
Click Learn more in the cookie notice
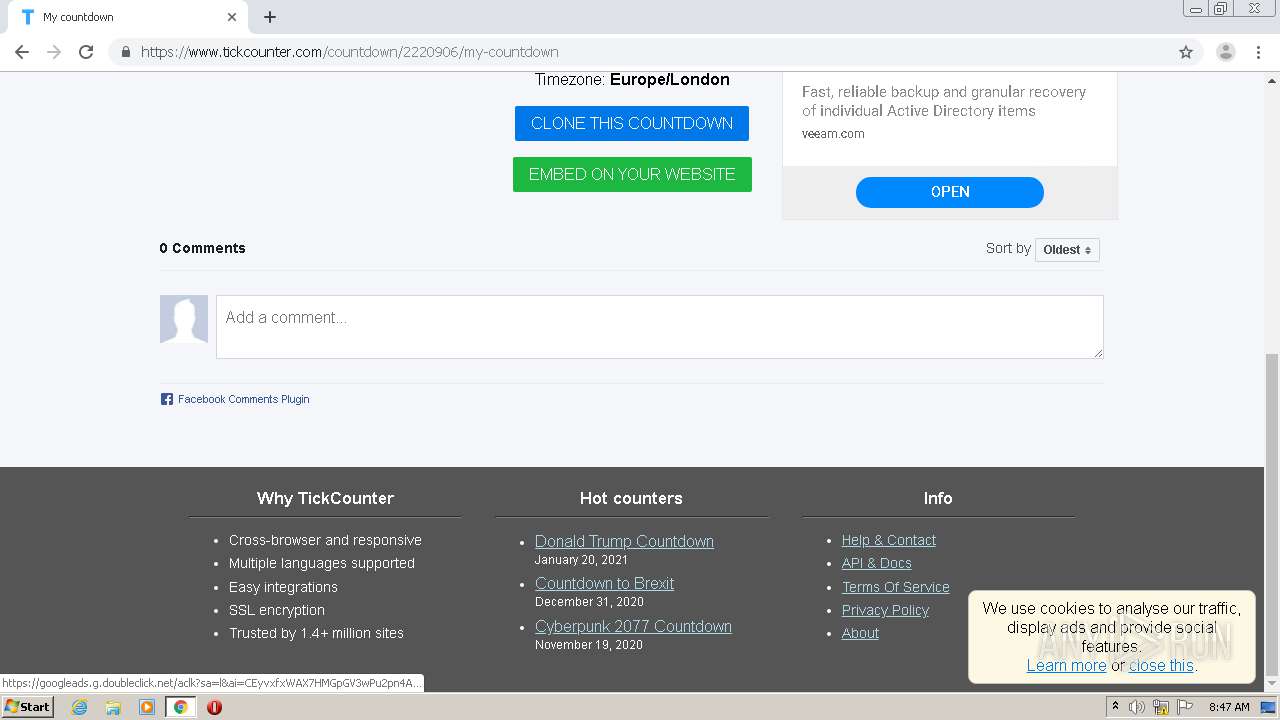tap(1066, 665)
